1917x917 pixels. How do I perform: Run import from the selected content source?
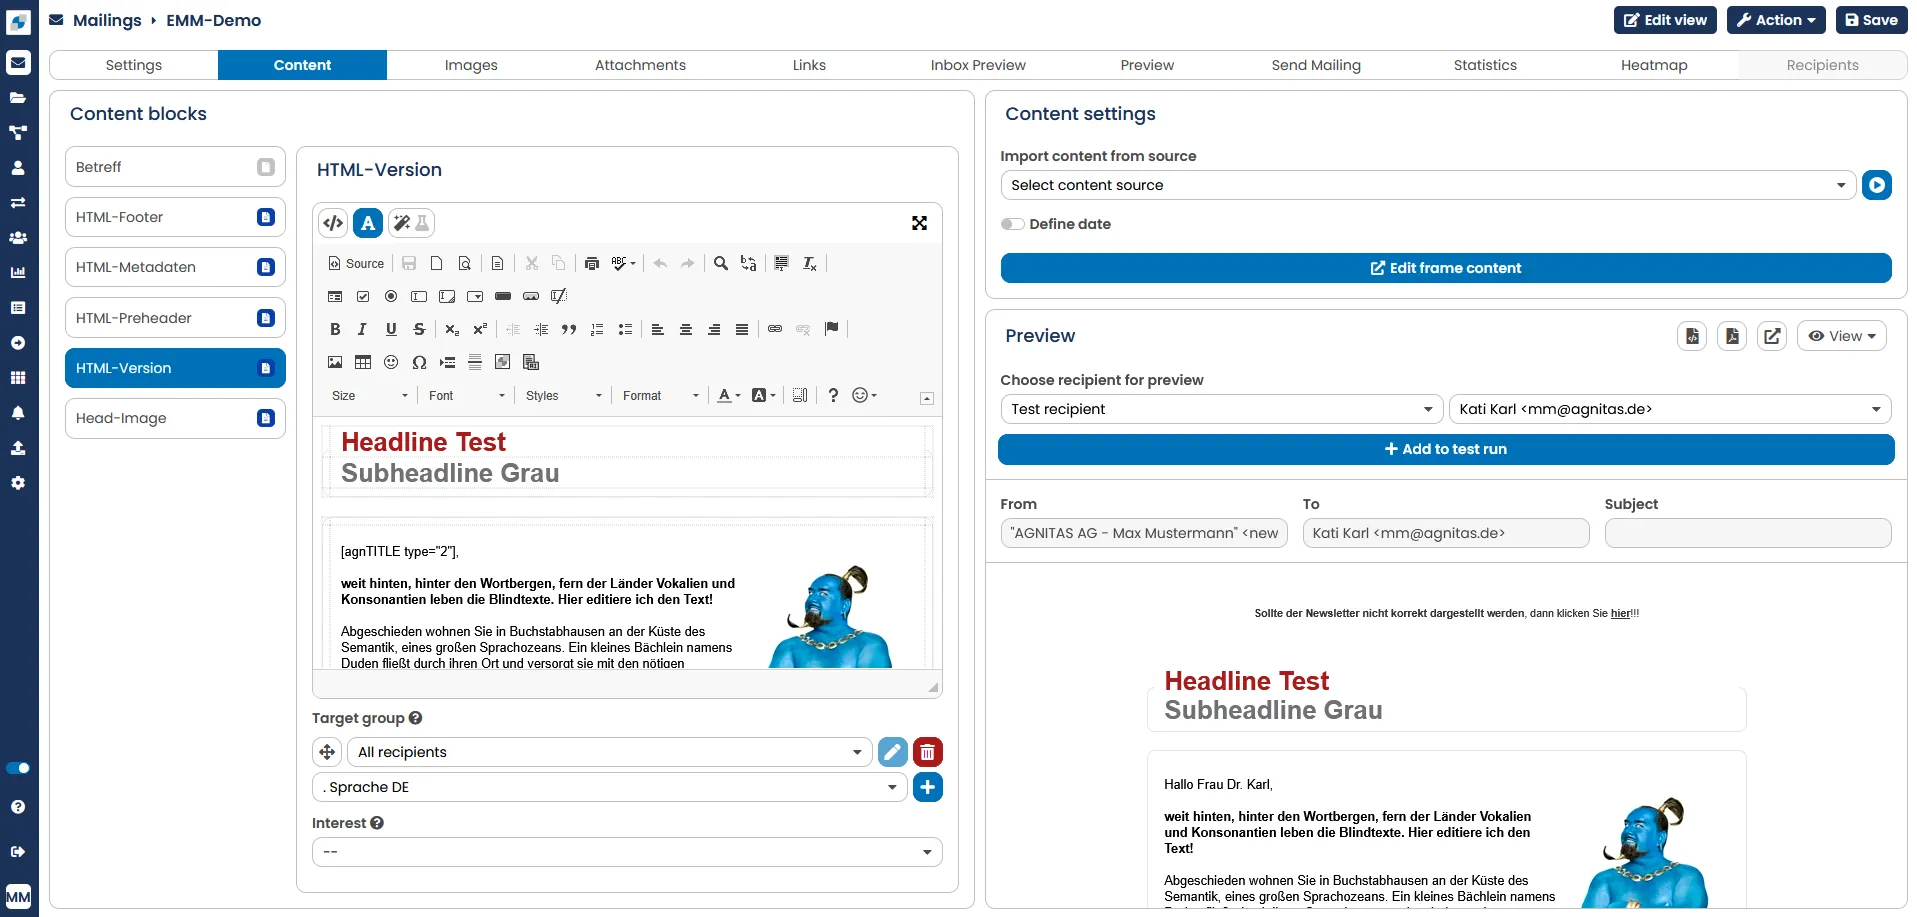click(1877, 185)
